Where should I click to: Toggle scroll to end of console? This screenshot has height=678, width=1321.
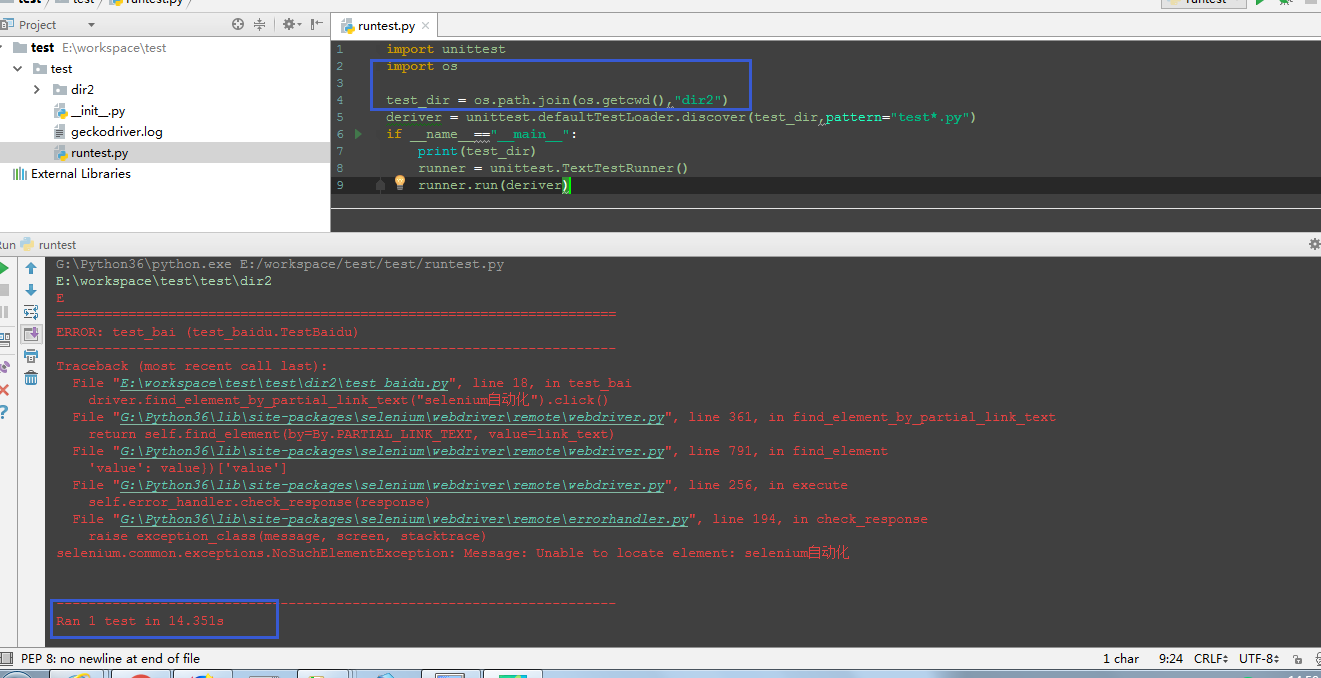click(x=31, y=334)
